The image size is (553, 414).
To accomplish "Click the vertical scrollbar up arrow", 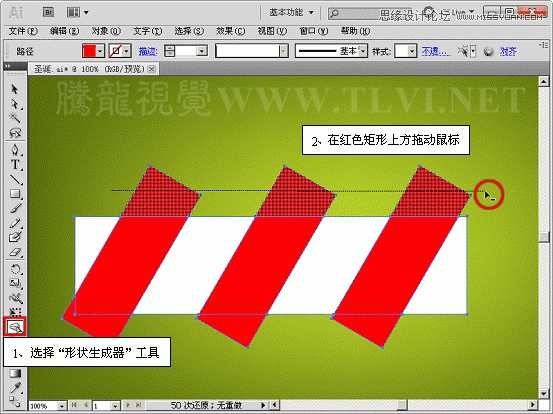I will (x=544, y=82).
